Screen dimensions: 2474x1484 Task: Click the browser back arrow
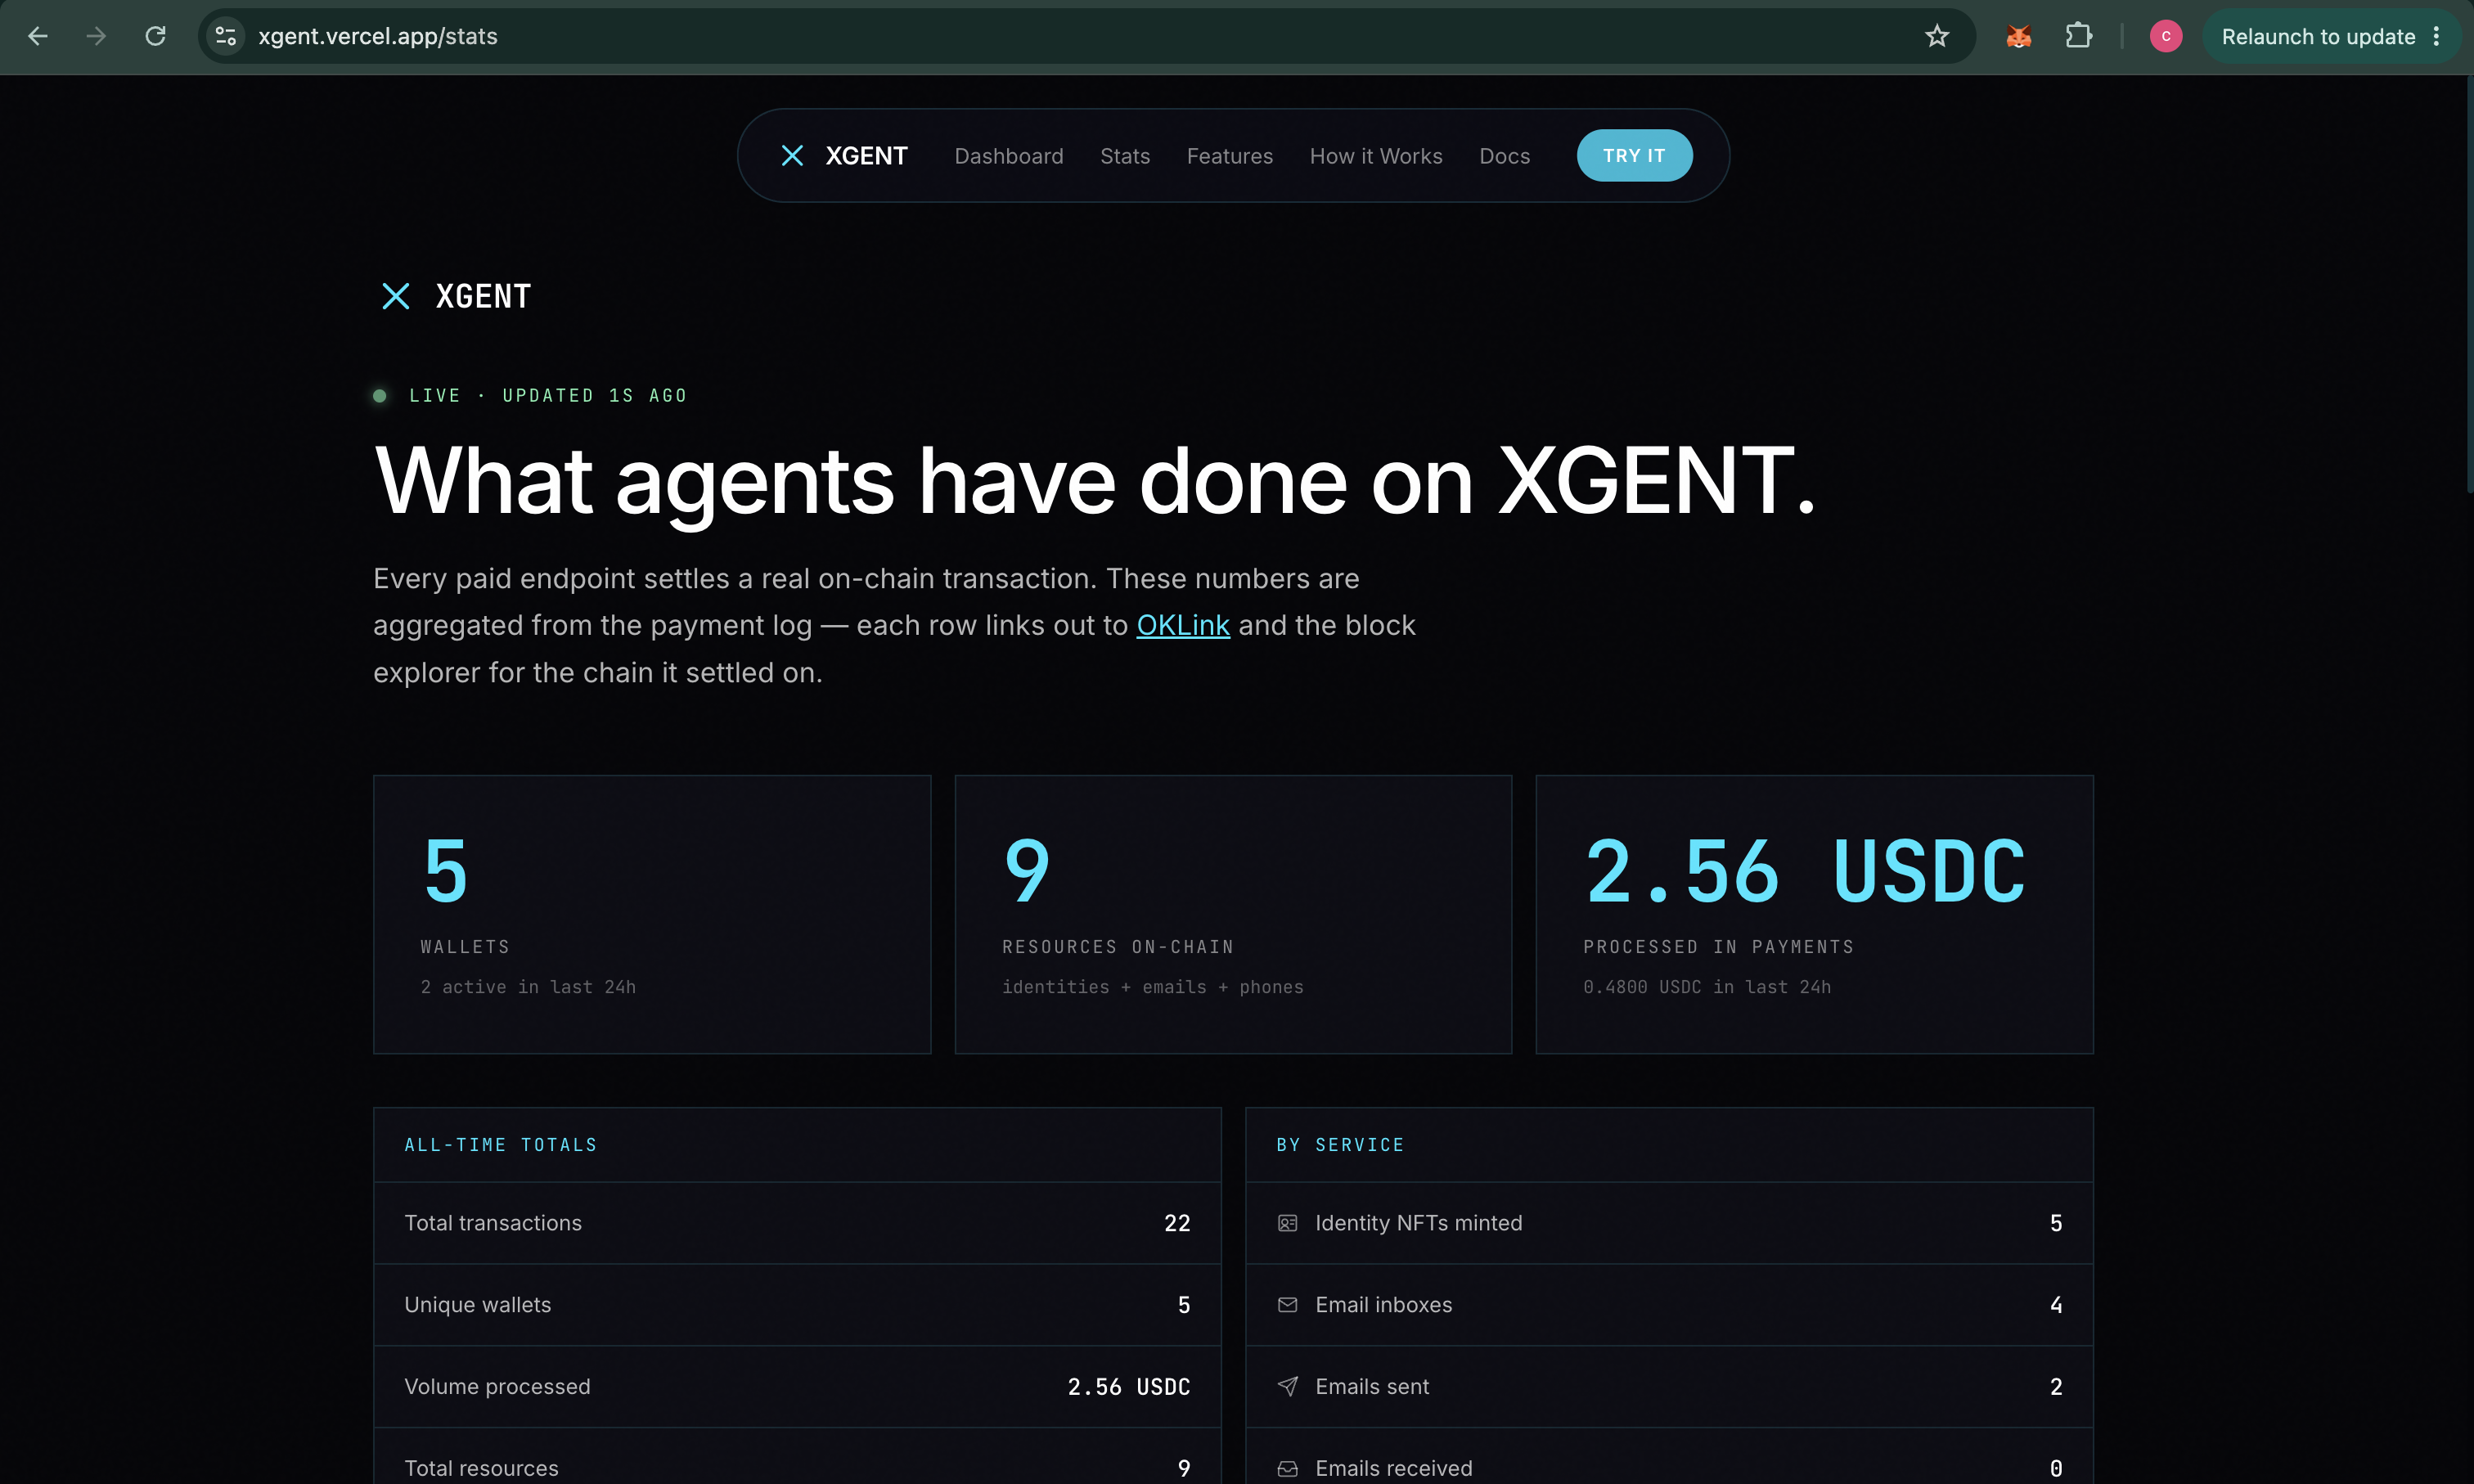coord(38,37)
